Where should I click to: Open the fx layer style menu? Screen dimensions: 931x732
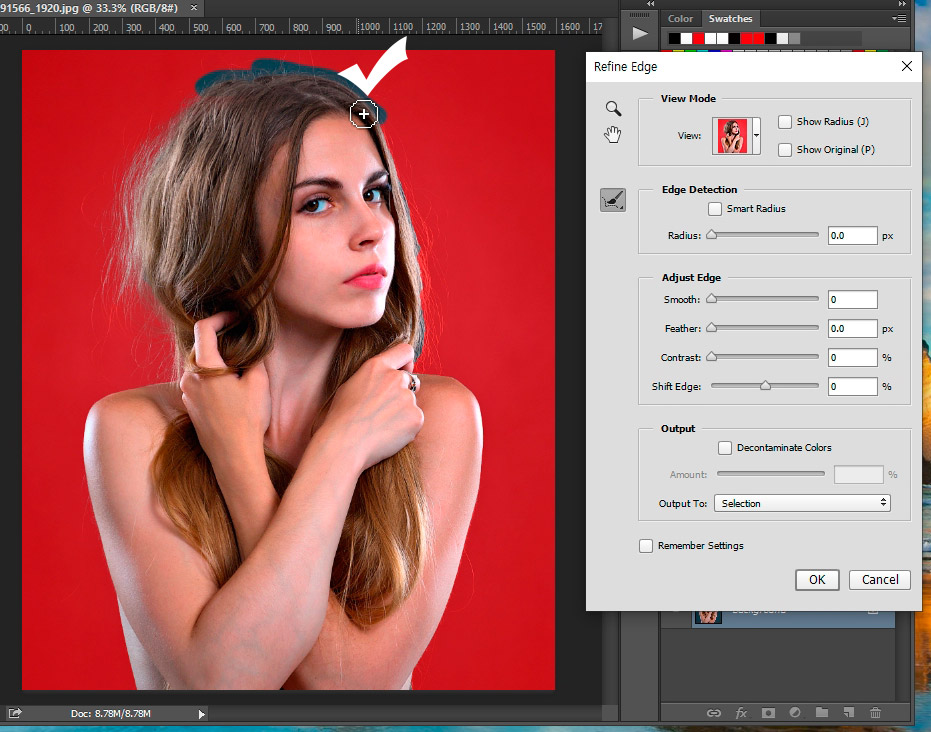pyautogui.click(x=741, y=712)
